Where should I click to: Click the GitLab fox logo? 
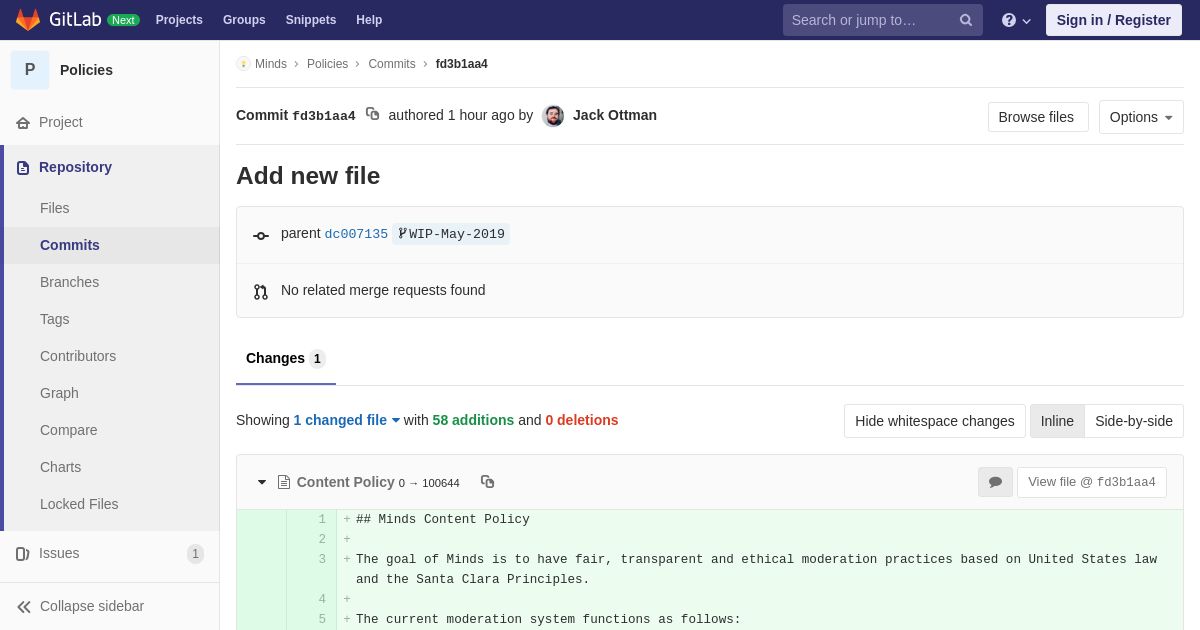[28, 20]
